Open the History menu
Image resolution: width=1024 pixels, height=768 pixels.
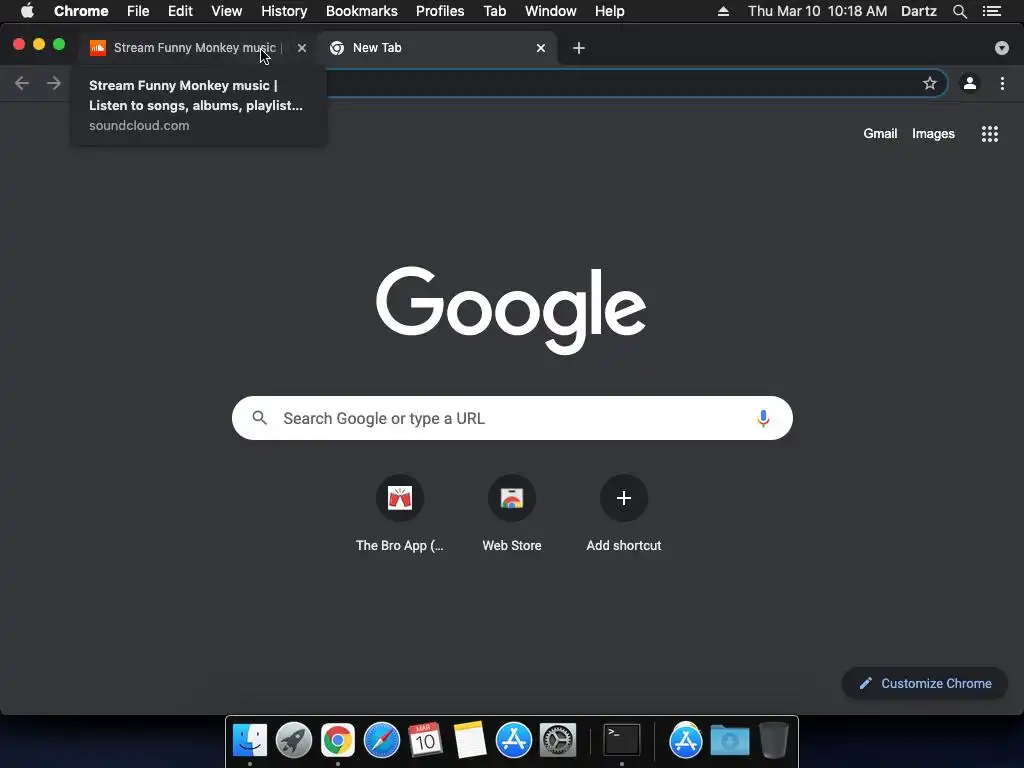click(x=284, y=11)
